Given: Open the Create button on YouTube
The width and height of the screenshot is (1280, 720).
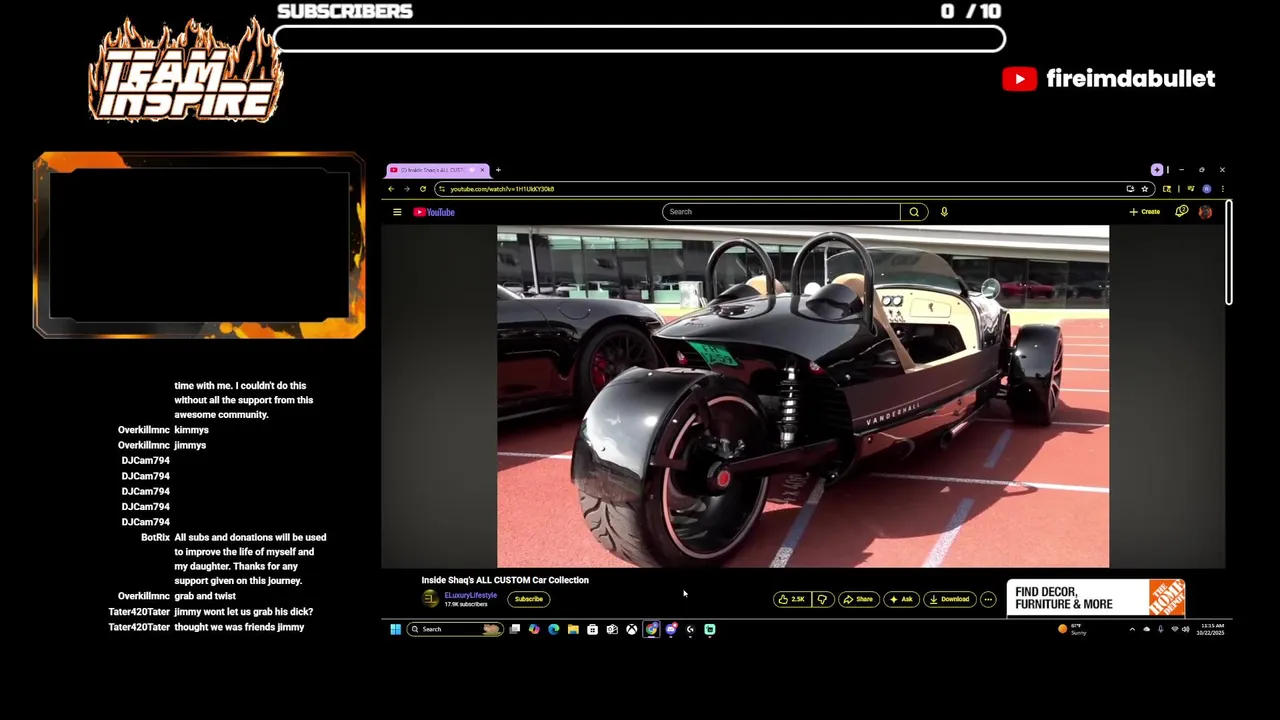Looking at the screenshot, I should click(x=1145, y=212).
